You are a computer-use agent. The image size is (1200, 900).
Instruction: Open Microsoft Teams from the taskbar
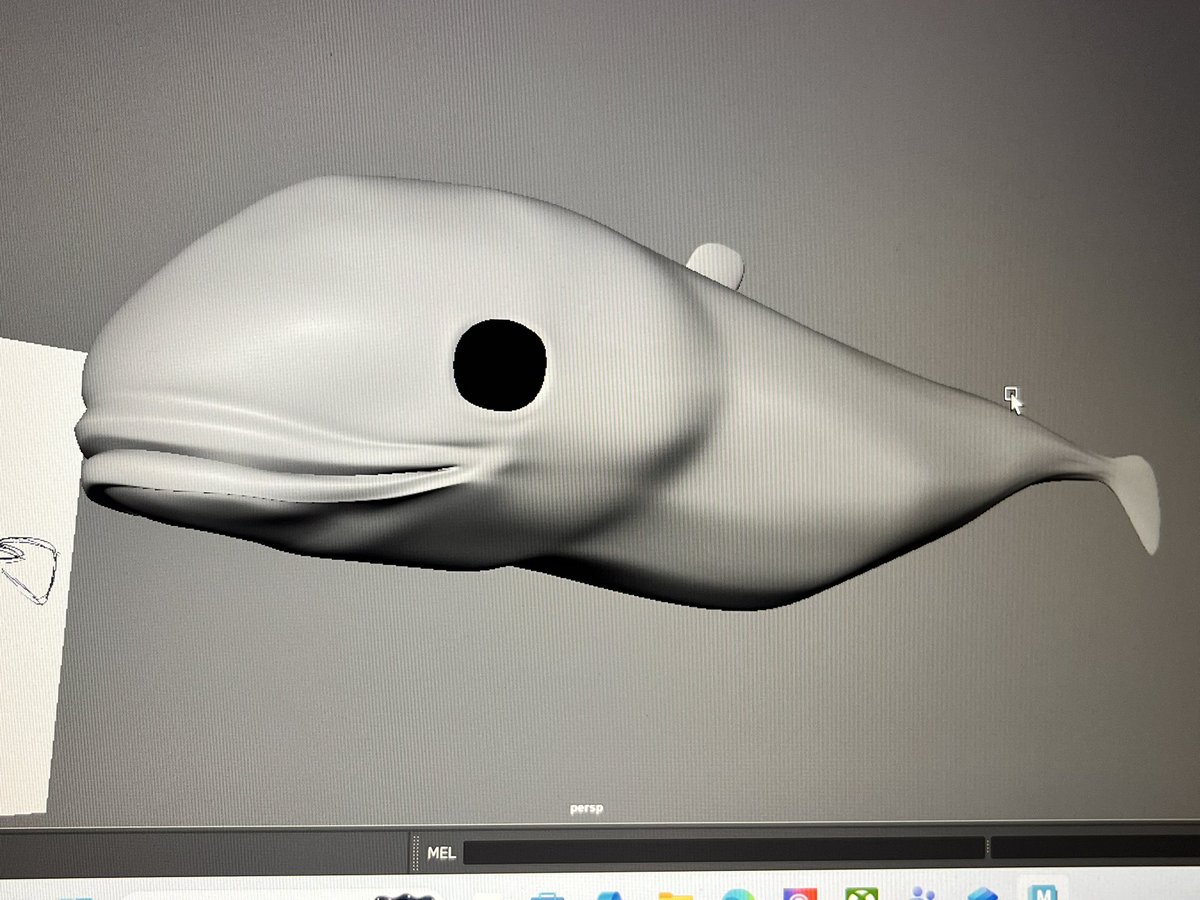point(921,892)
